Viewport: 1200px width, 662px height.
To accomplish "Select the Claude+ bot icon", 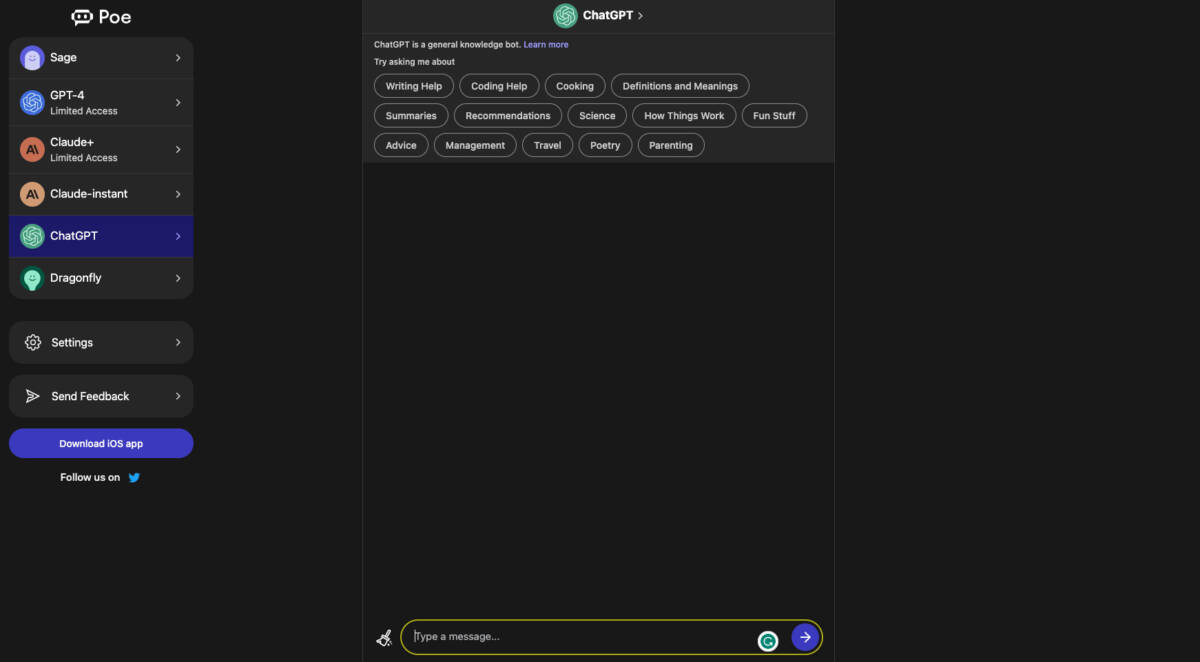I will [31, 149].
